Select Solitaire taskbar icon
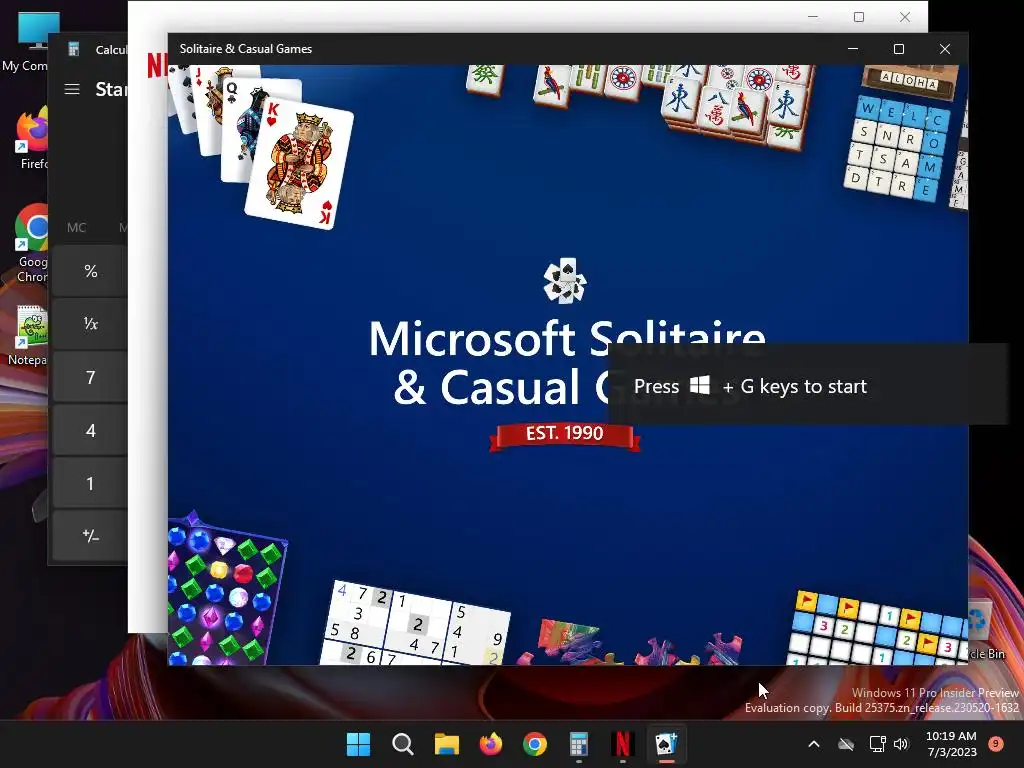Viewport: 1024px width, 768px height. (666, 744)
